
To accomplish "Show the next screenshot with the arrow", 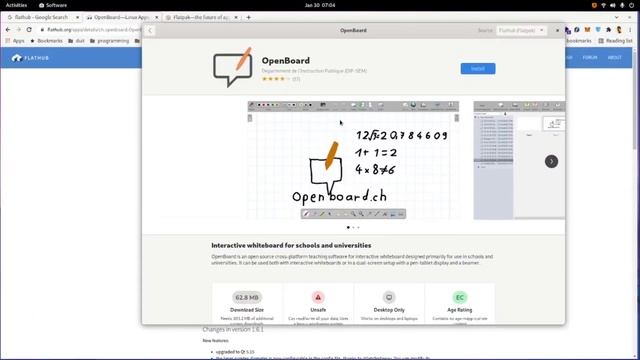I will point(551,161).
